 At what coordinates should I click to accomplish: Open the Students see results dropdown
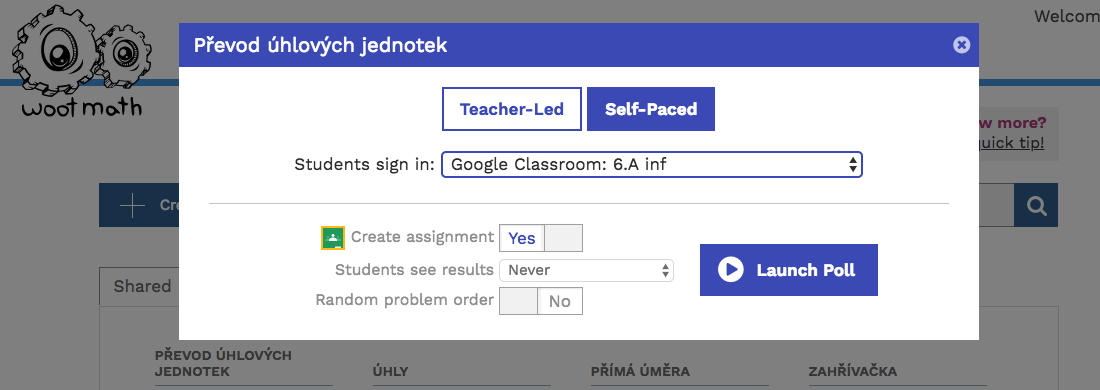pos(586,270)
